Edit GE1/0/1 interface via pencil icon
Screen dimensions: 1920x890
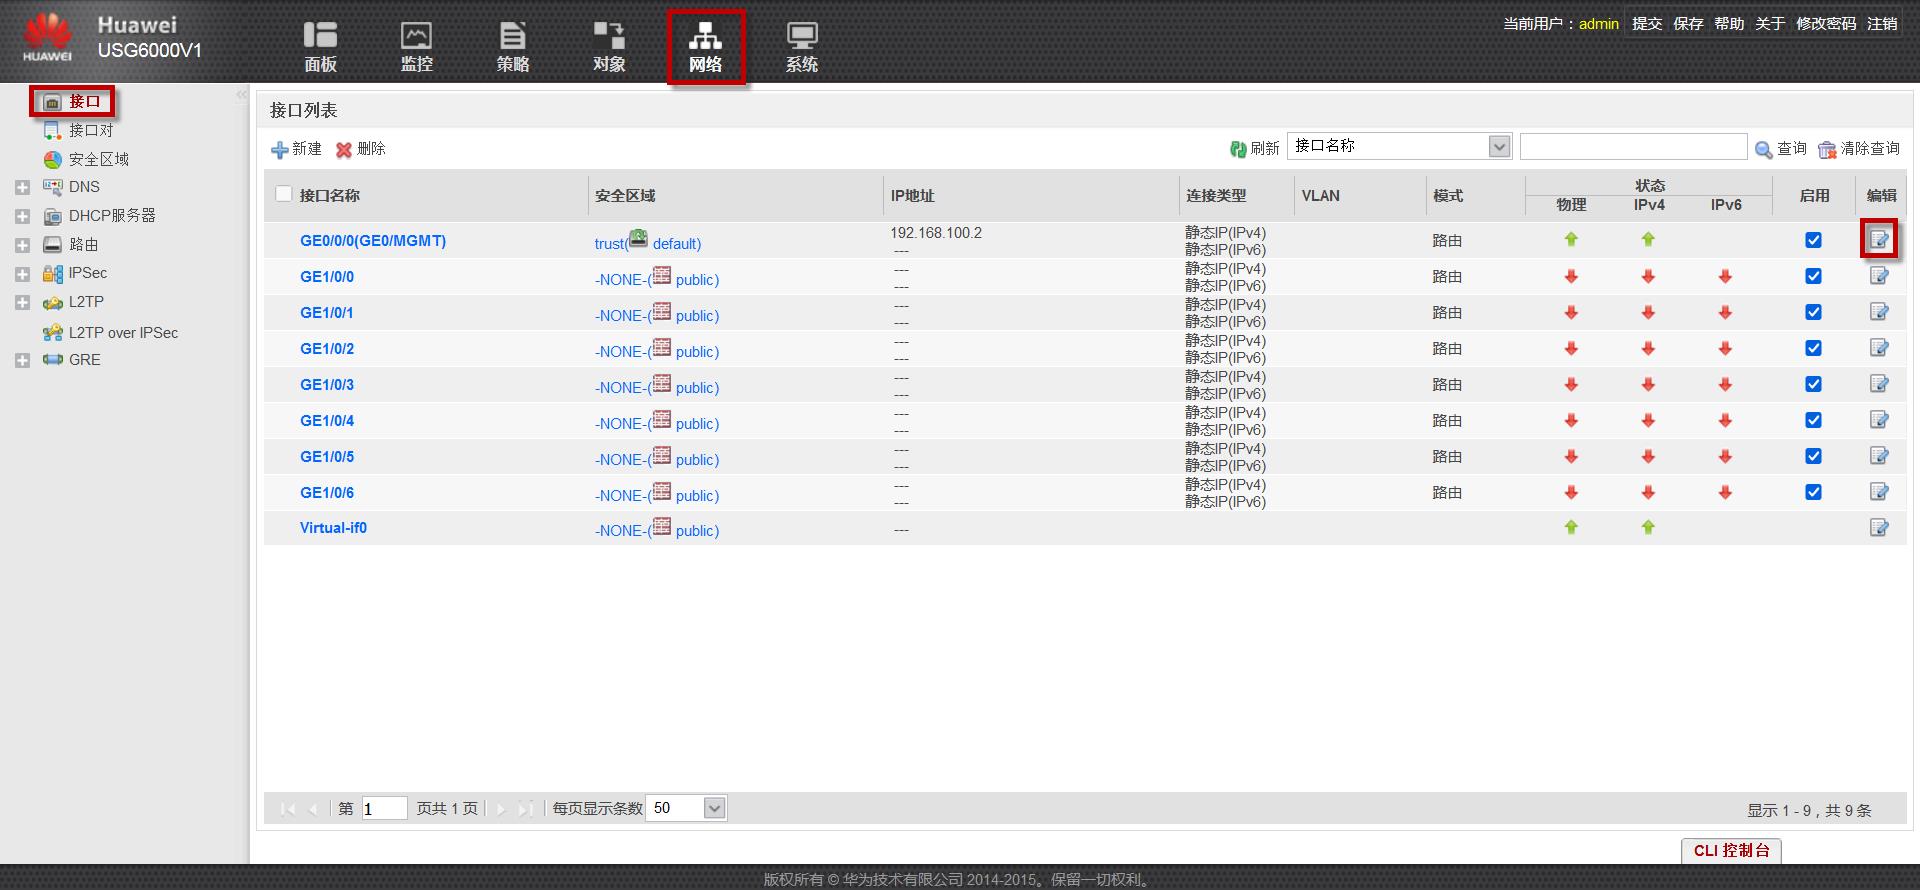click(1879, 312)
